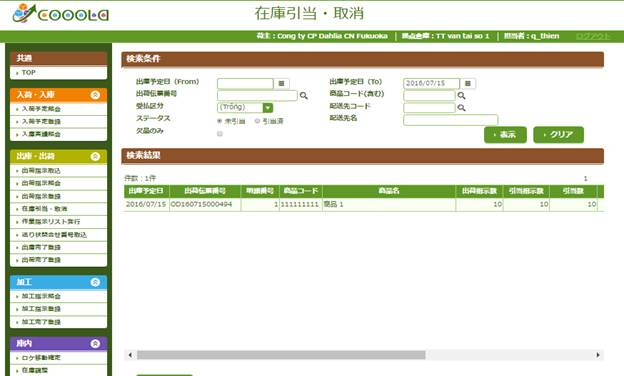Focus the 配送先名 input field
The height and width of the screenshot is (376, 624).
click(450, 120)
